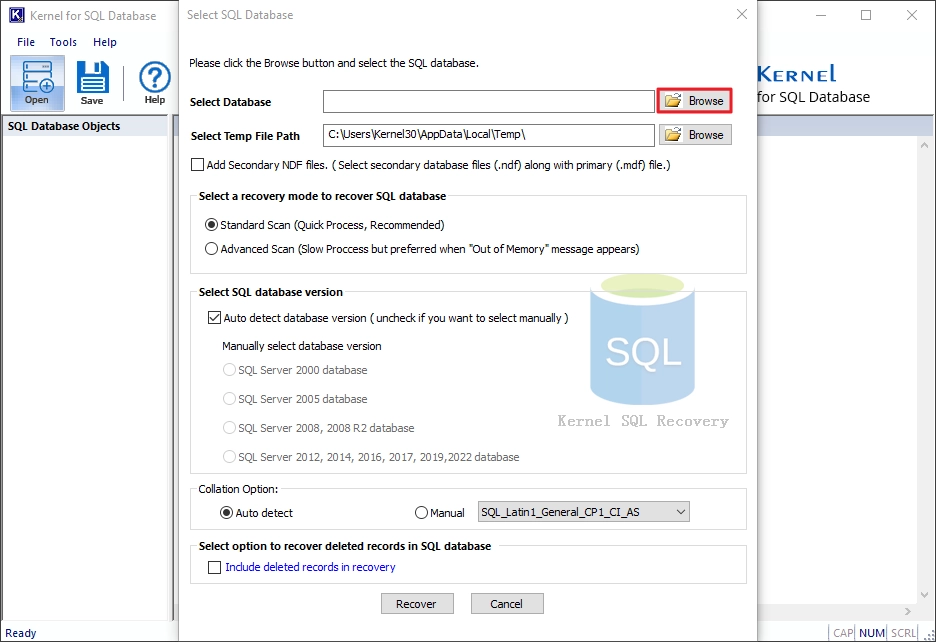Uncheck Auto detect database version
936x642 pixels.
(x=214, y=318)
